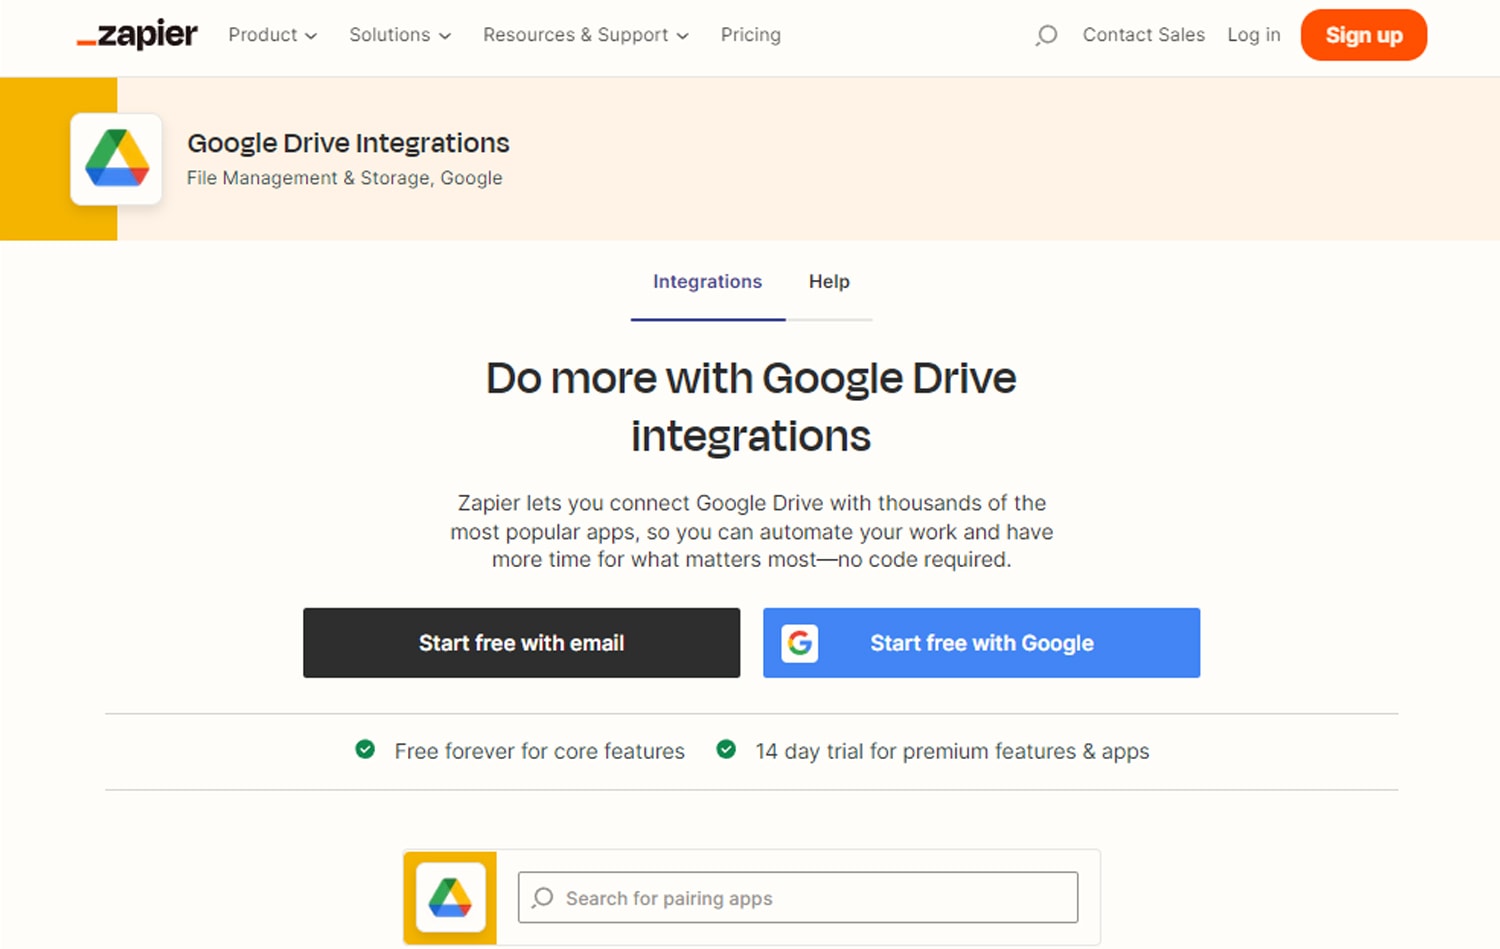Click the green checkmark next to Free forever
This screenshot has width=1500, height=949.
coord(365,749)
